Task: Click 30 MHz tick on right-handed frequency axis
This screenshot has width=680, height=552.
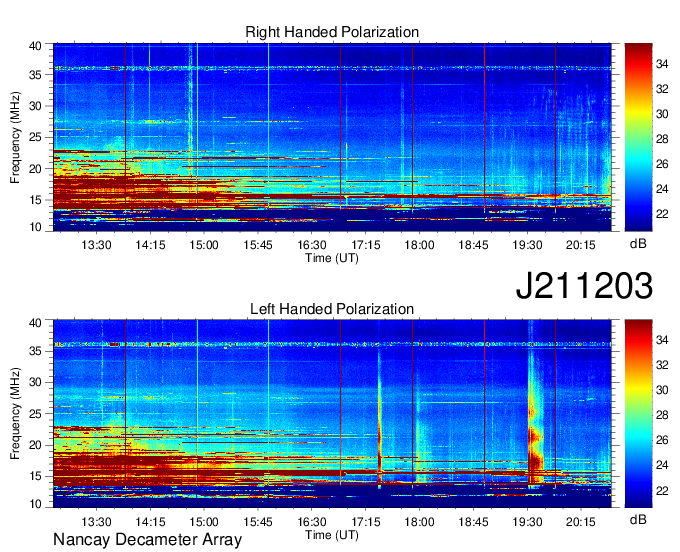Action: pos(35,106)
